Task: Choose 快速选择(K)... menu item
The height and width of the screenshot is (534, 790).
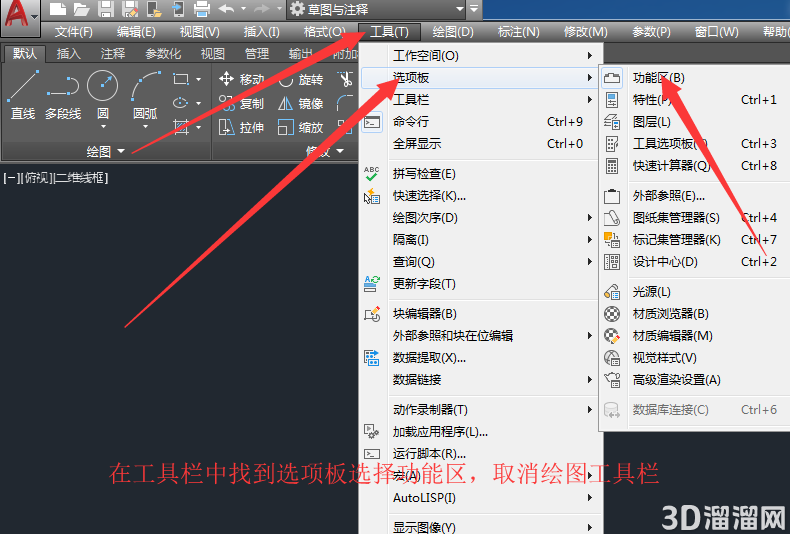Action: pos(480,196)
